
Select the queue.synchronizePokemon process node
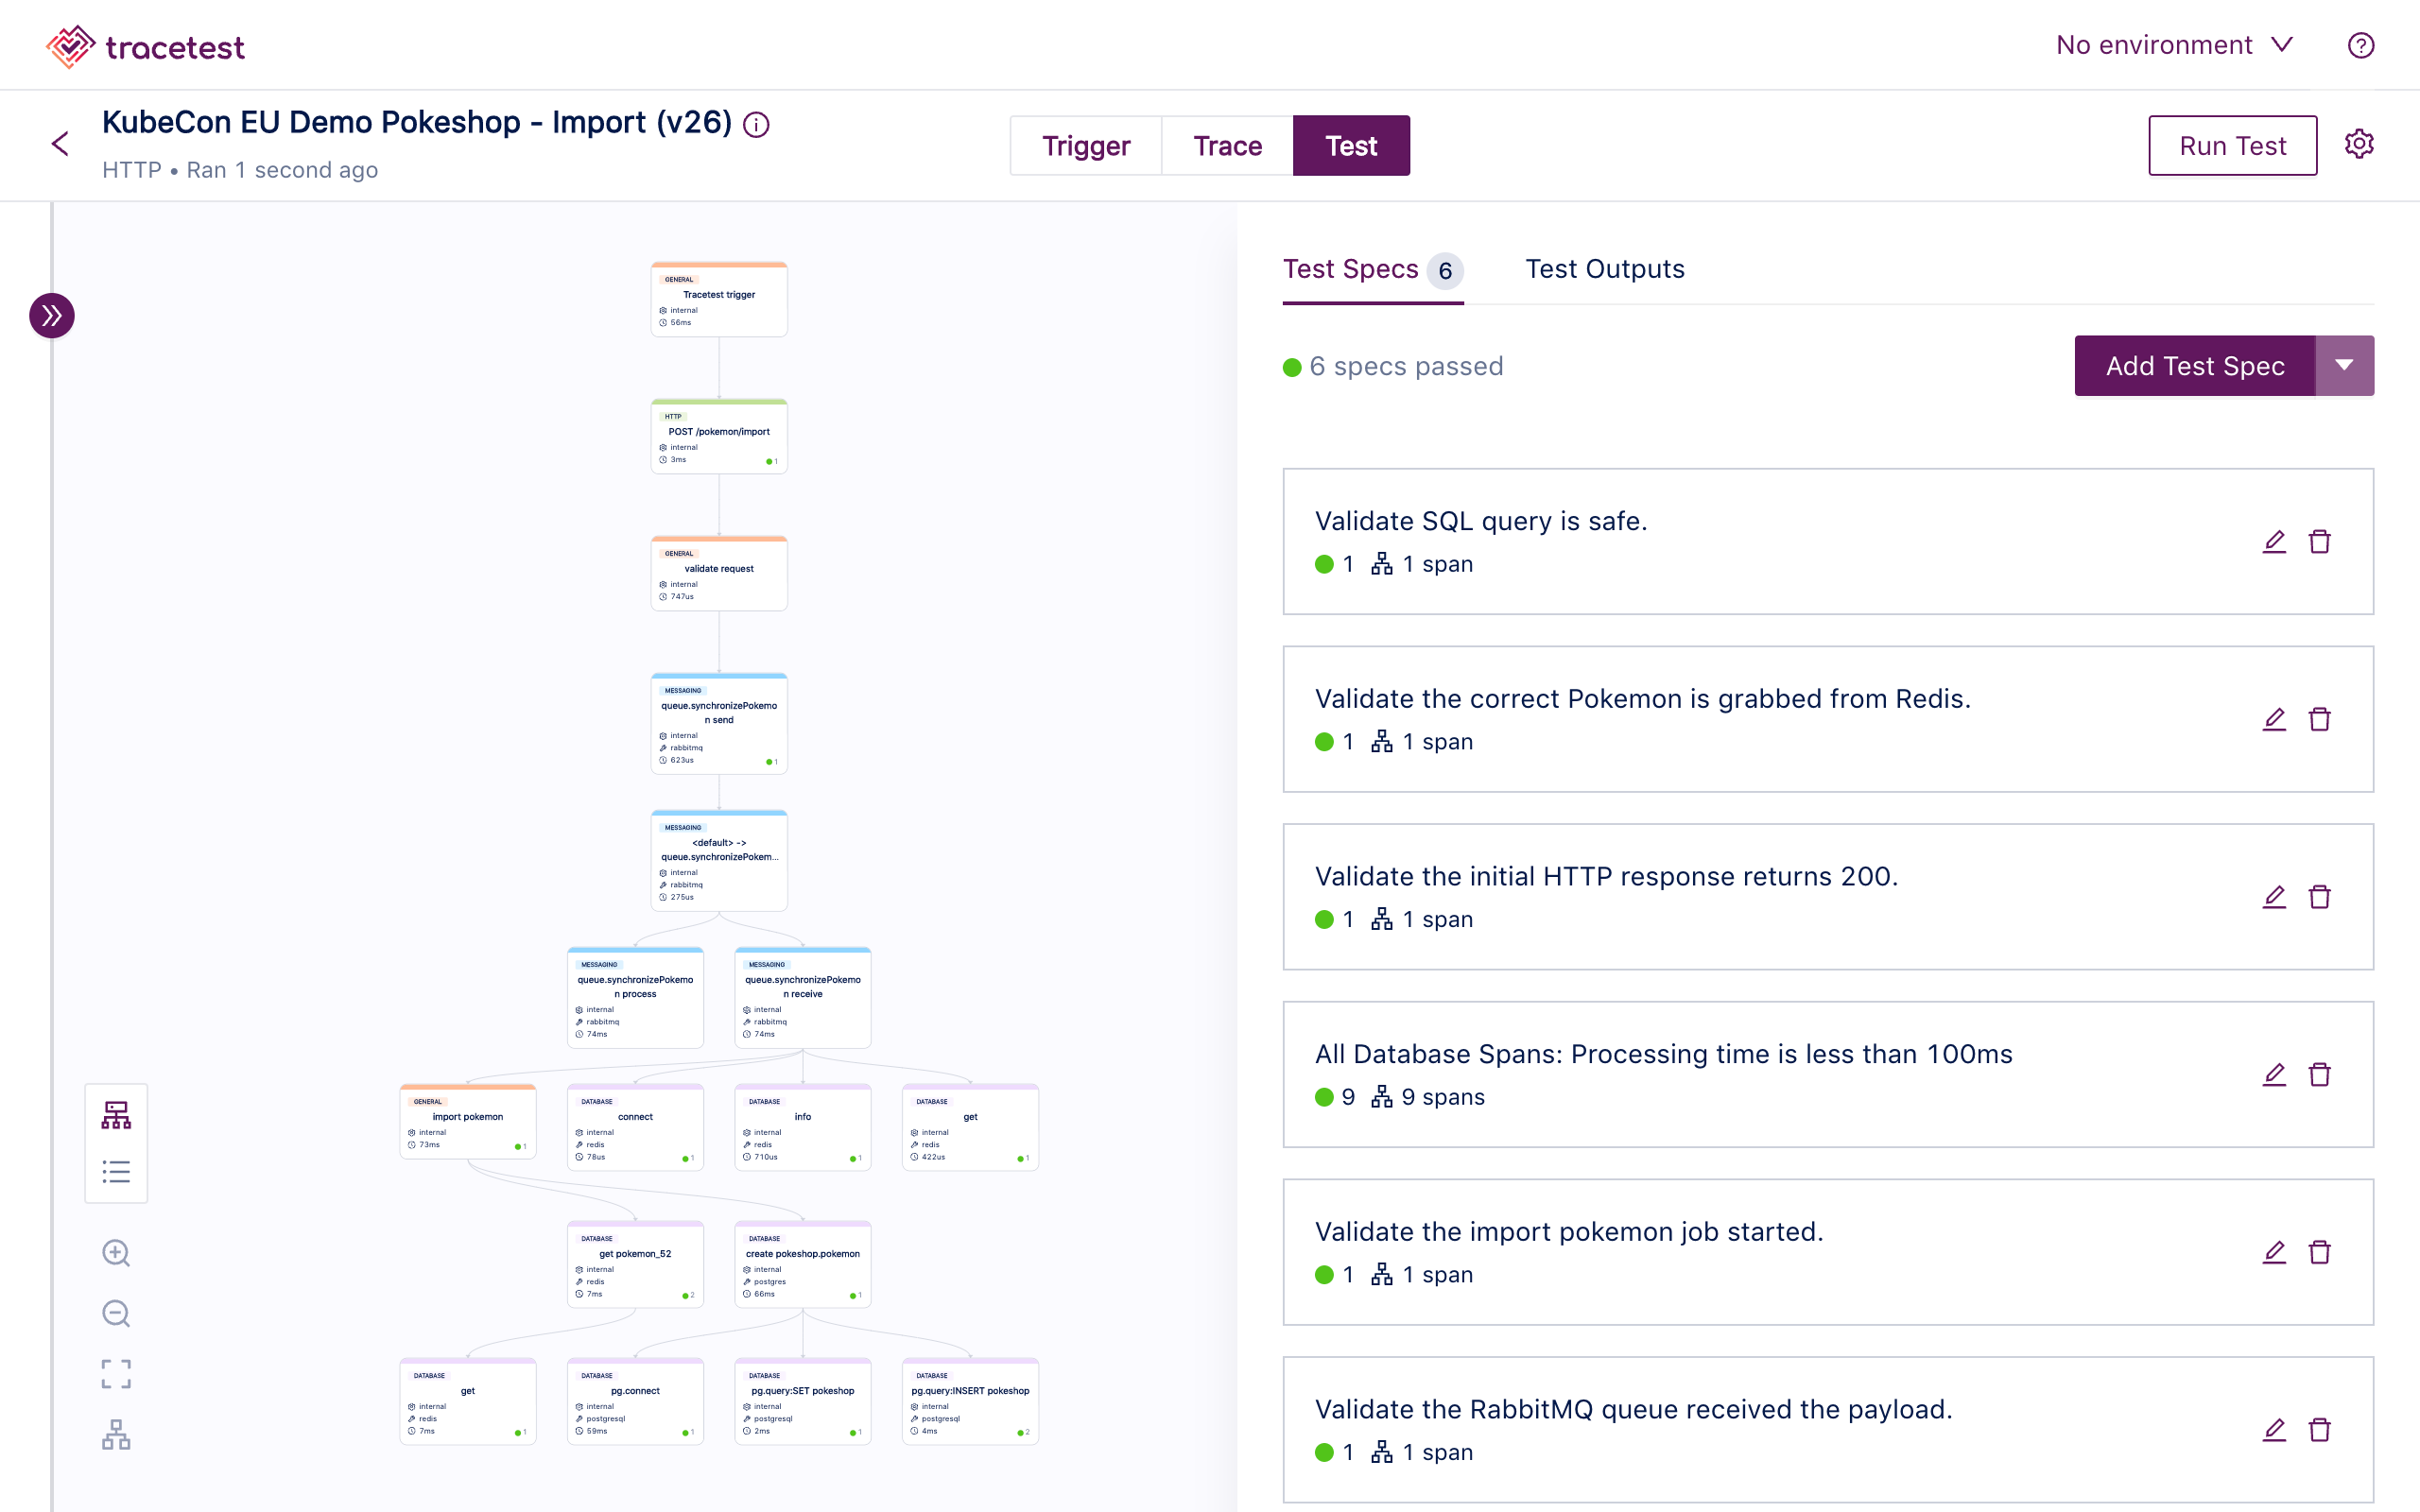tap(635, 997)
